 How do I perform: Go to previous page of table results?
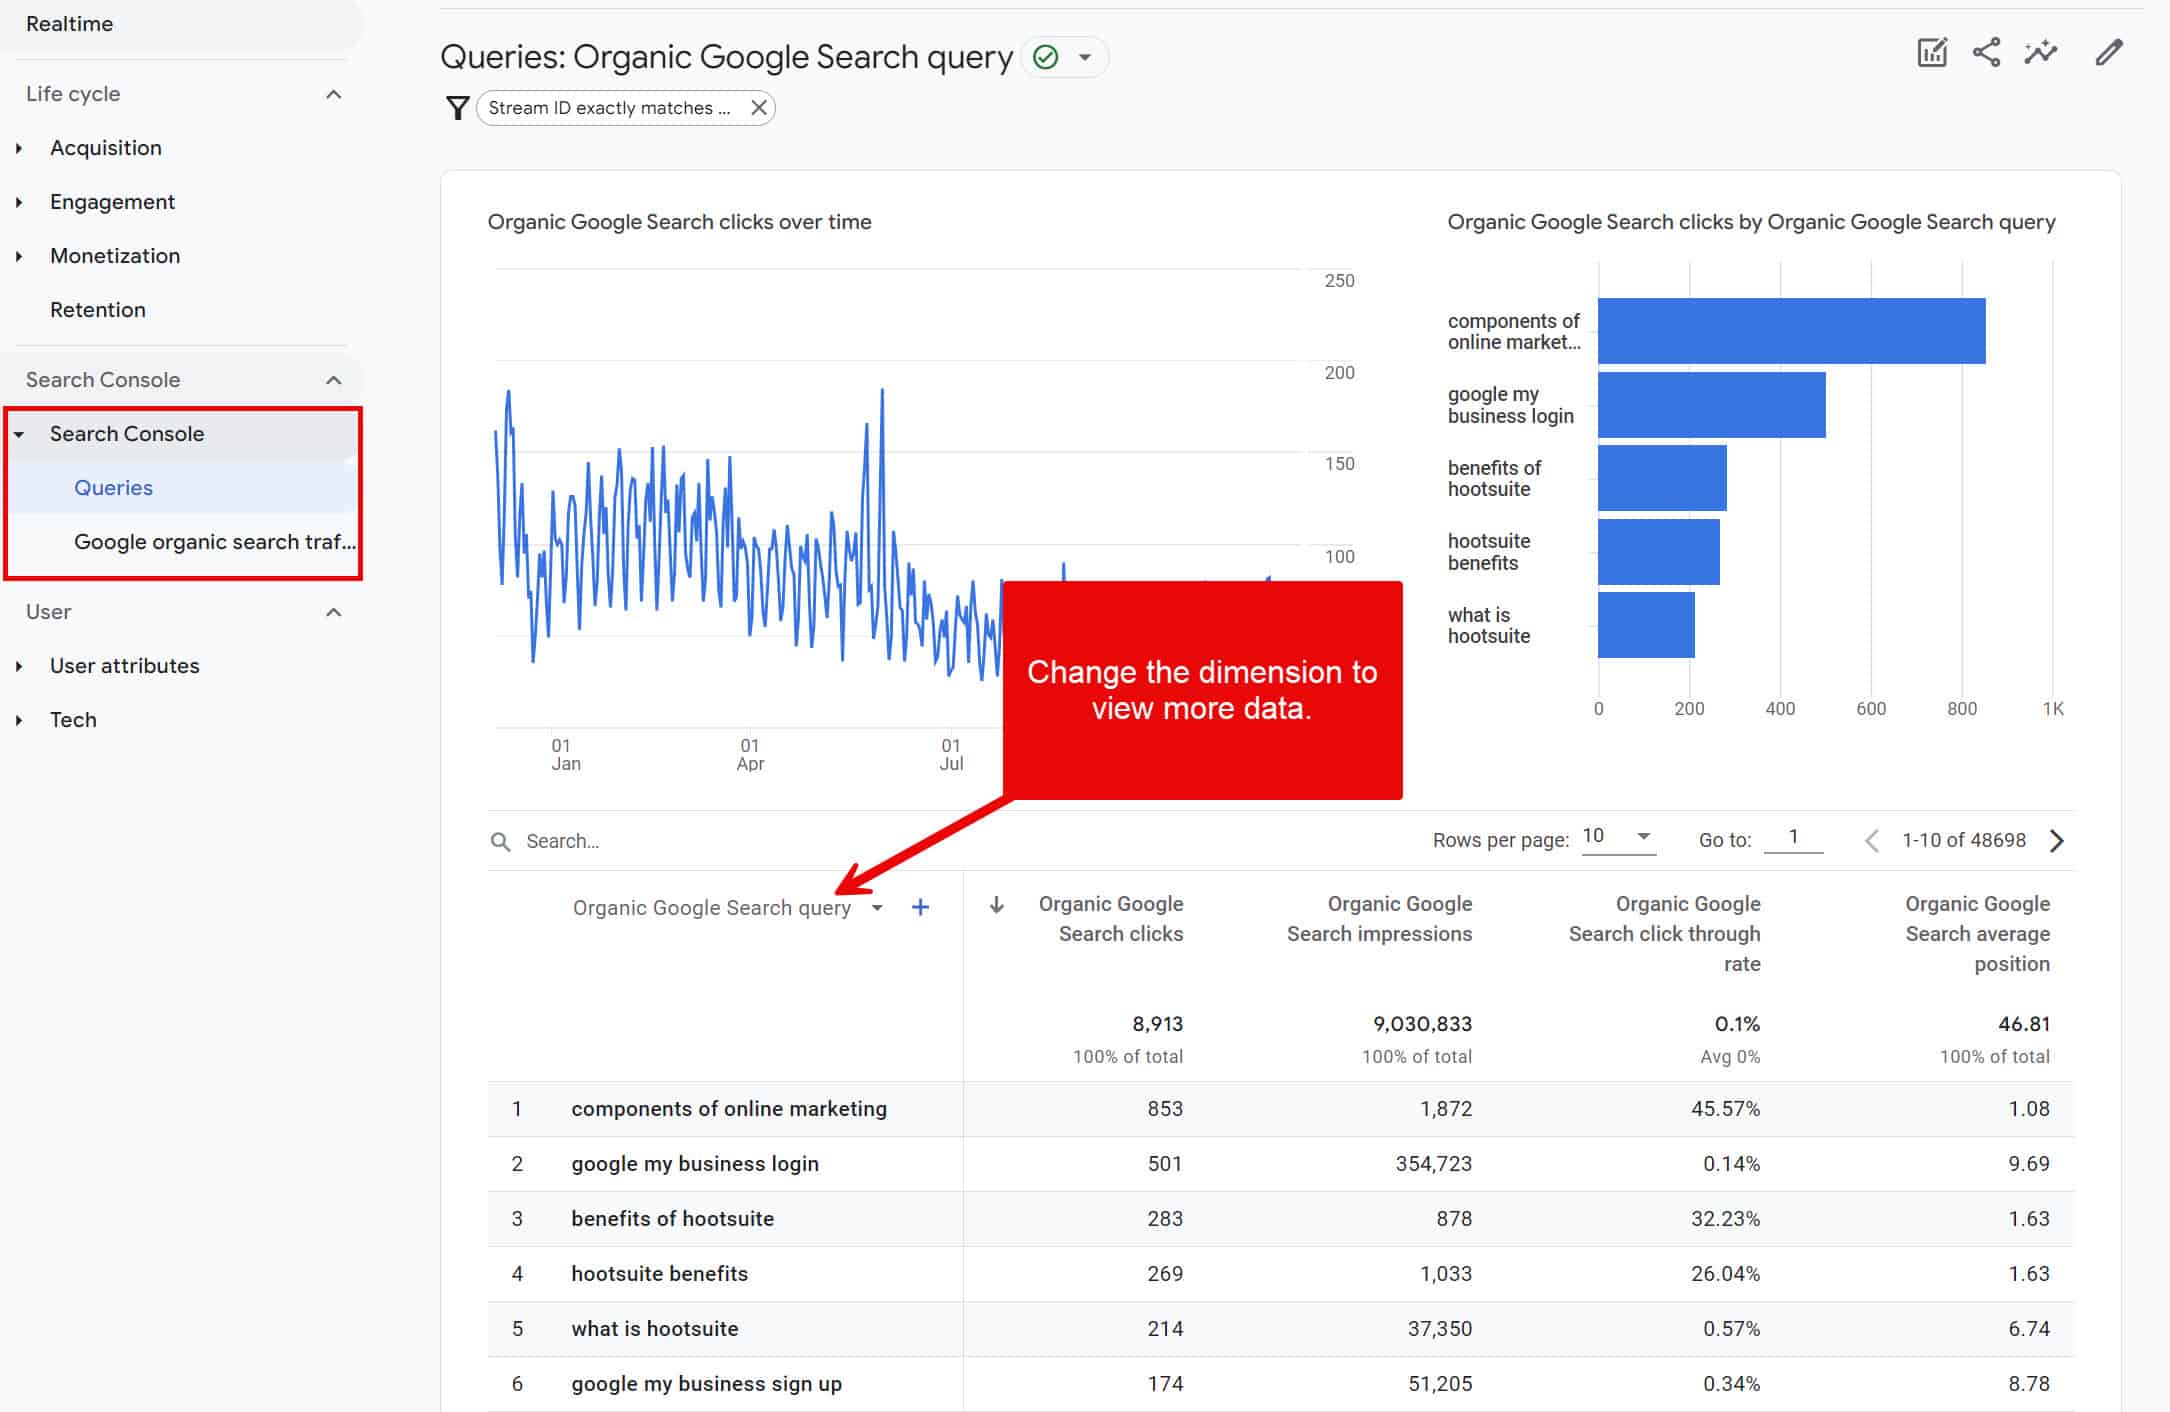coord(1872,840)
